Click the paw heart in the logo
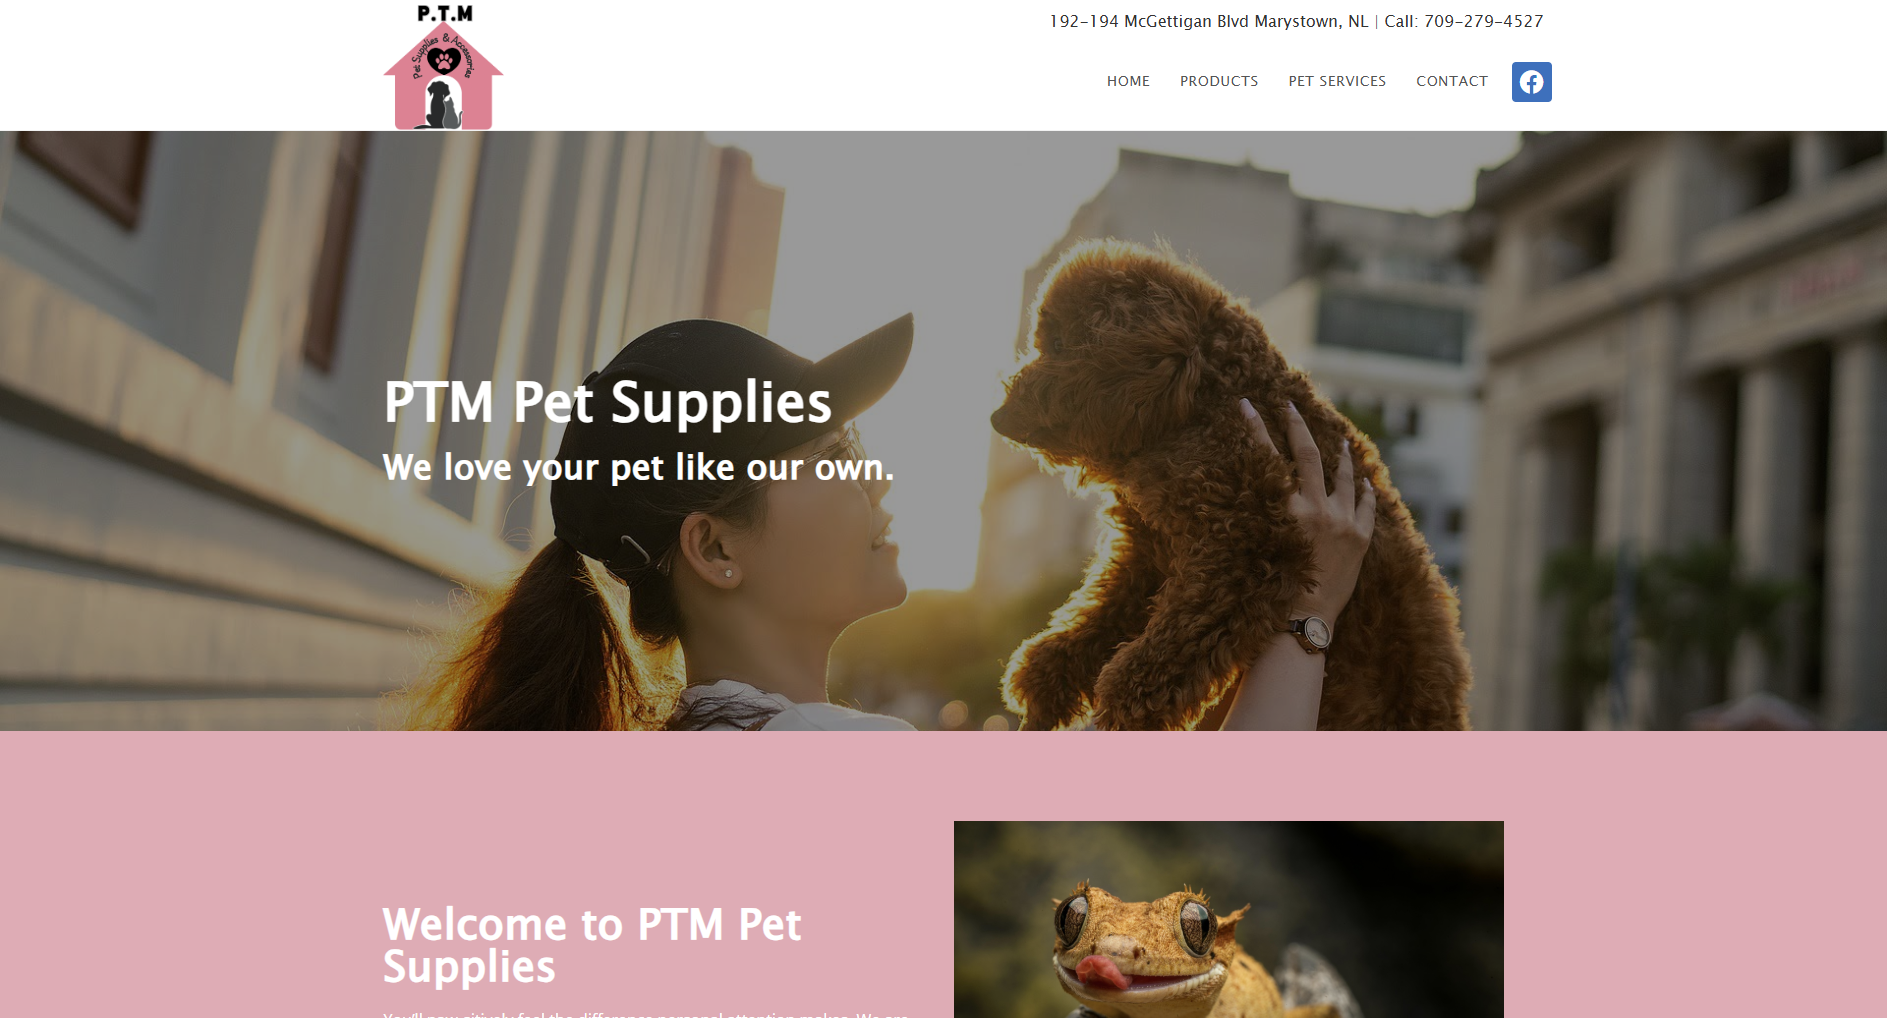The image size is (1887, 1018). [x=443, y=61]
